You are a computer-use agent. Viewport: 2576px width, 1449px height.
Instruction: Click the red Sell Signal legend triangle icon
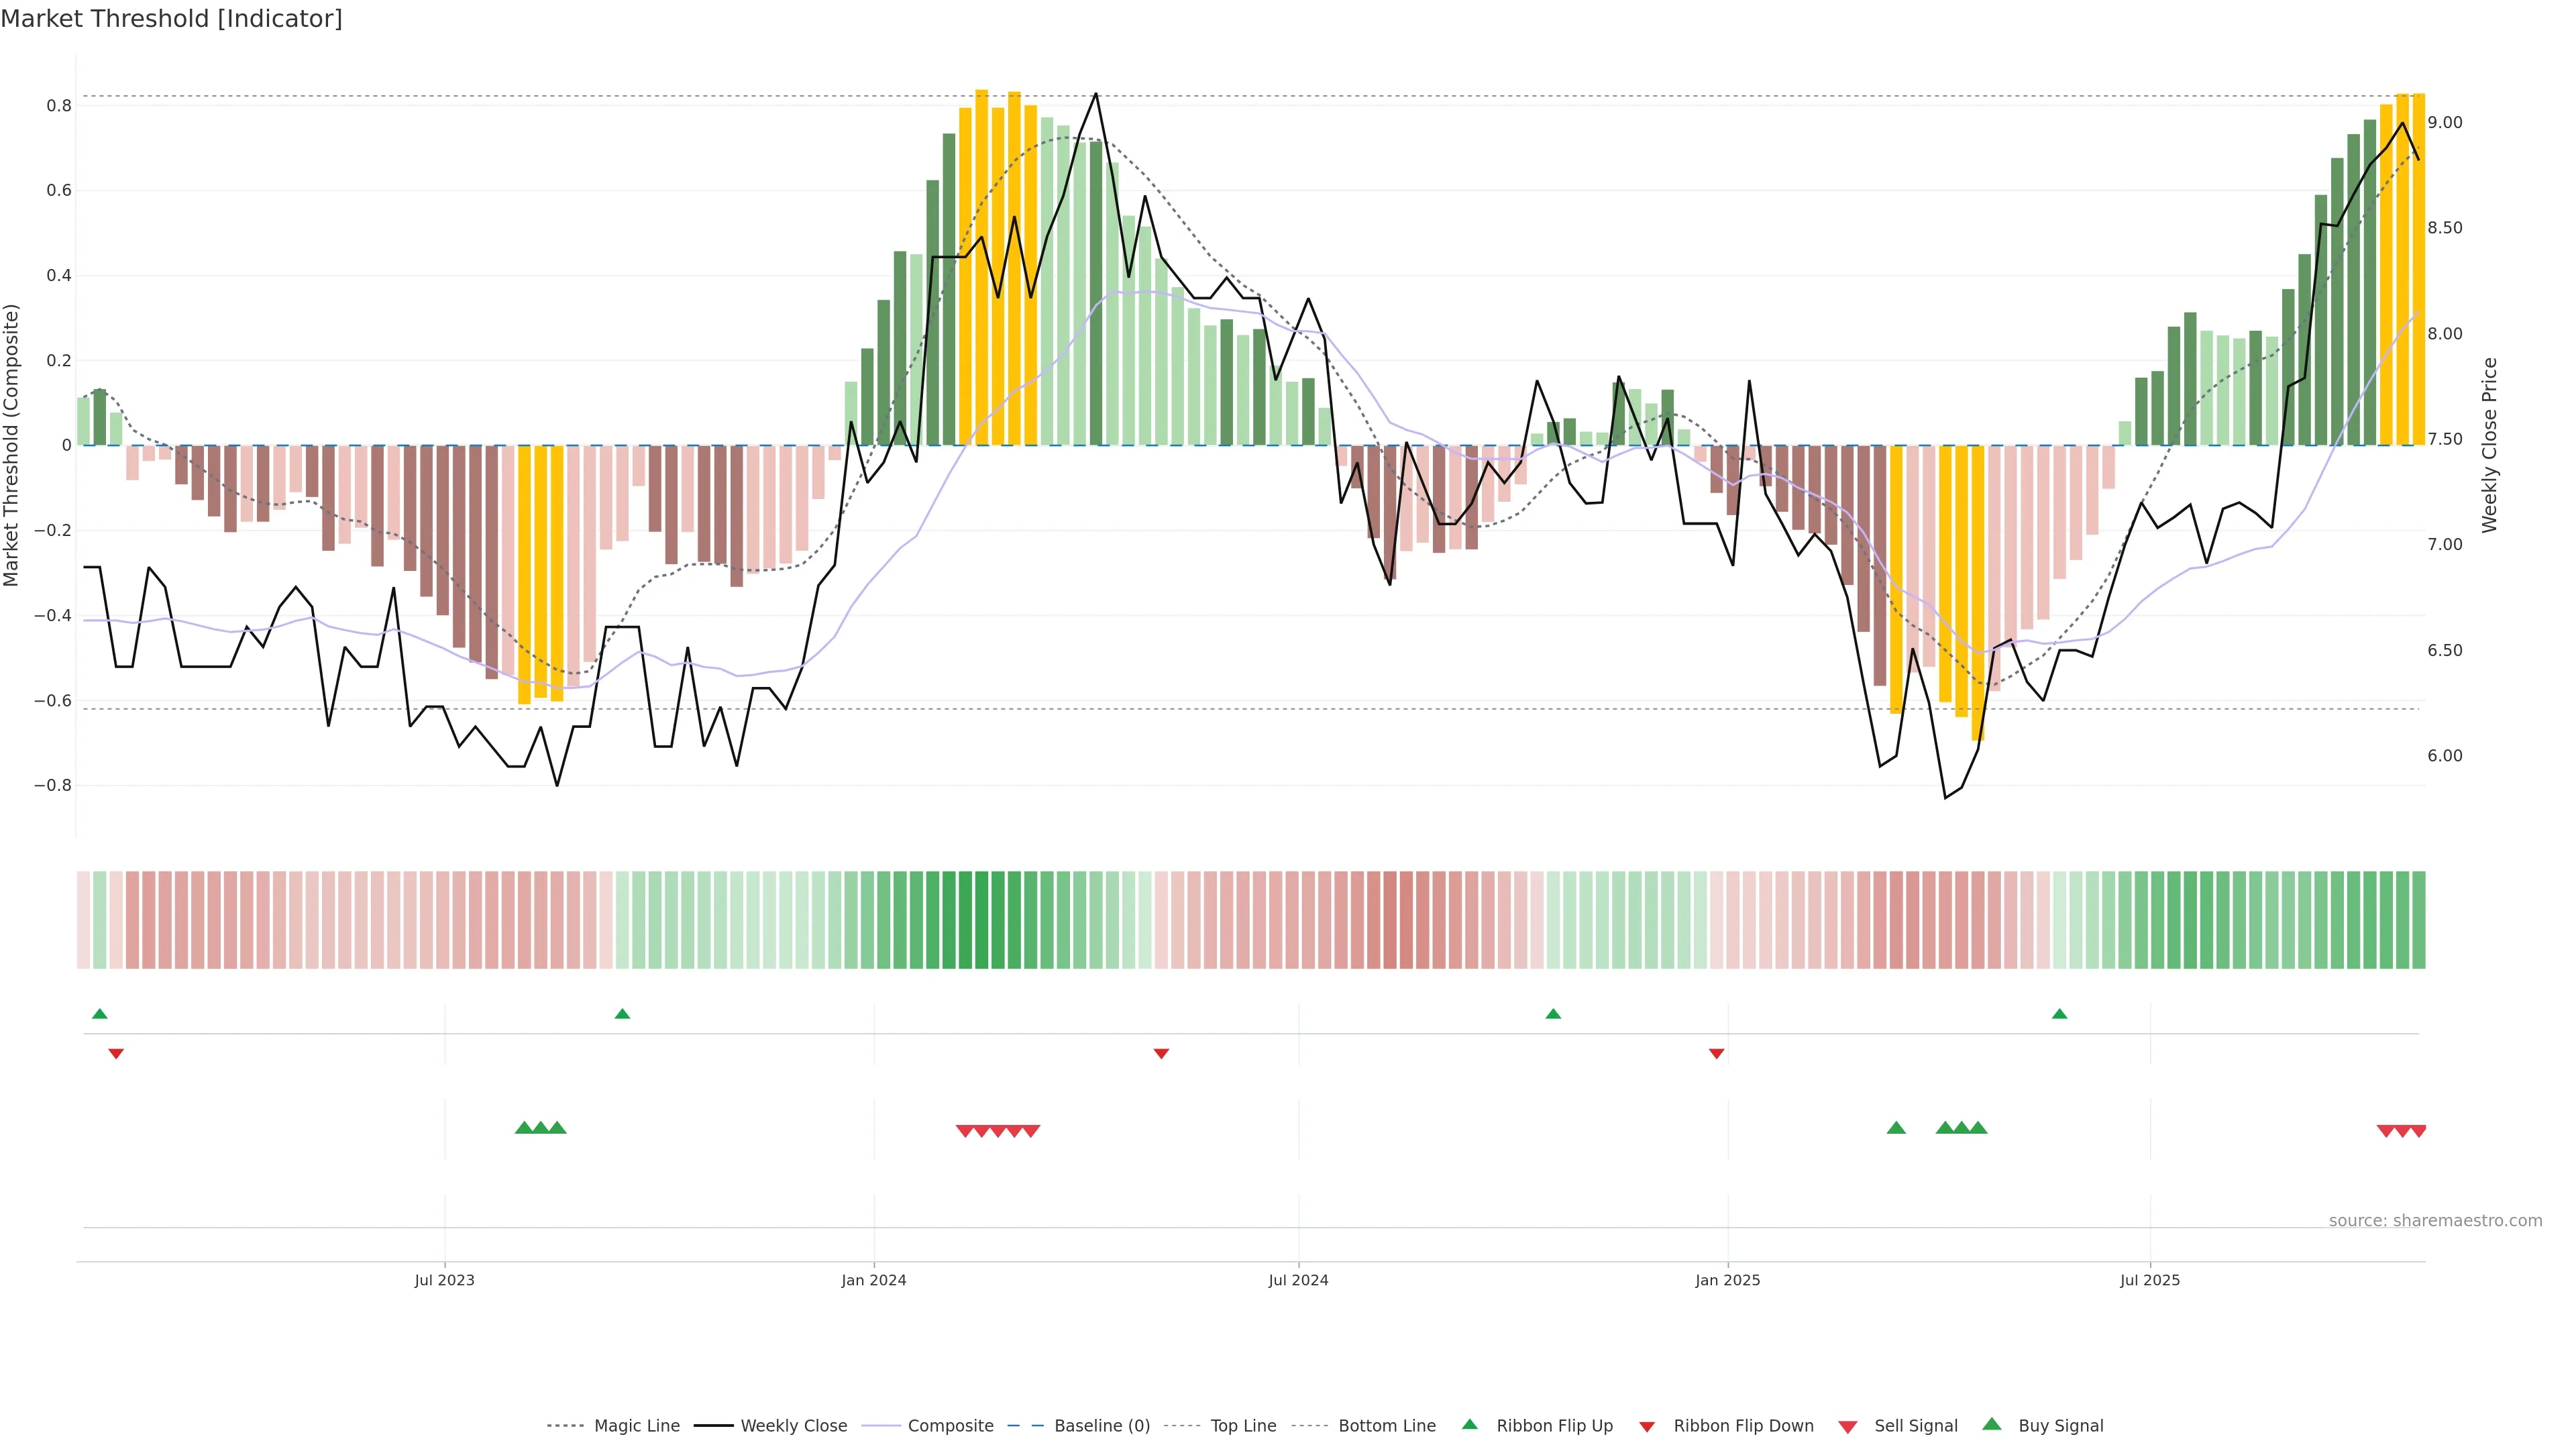[1847, 1426]
